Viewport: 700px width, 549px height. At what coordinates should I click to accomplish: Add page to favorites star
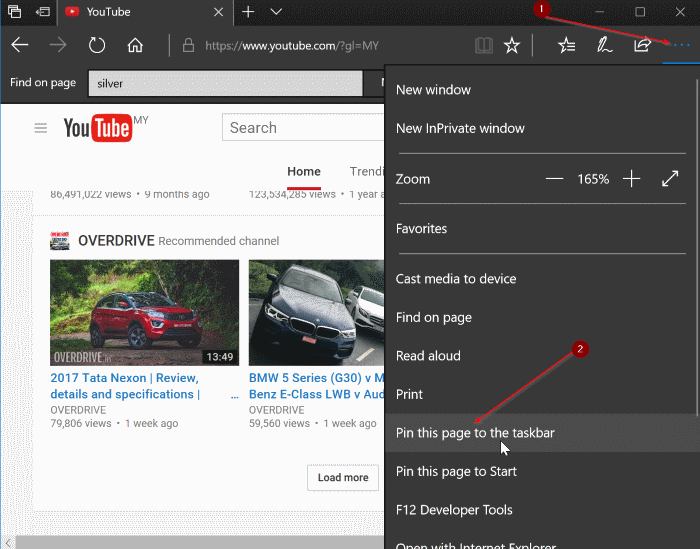click(x=512, y=45)
